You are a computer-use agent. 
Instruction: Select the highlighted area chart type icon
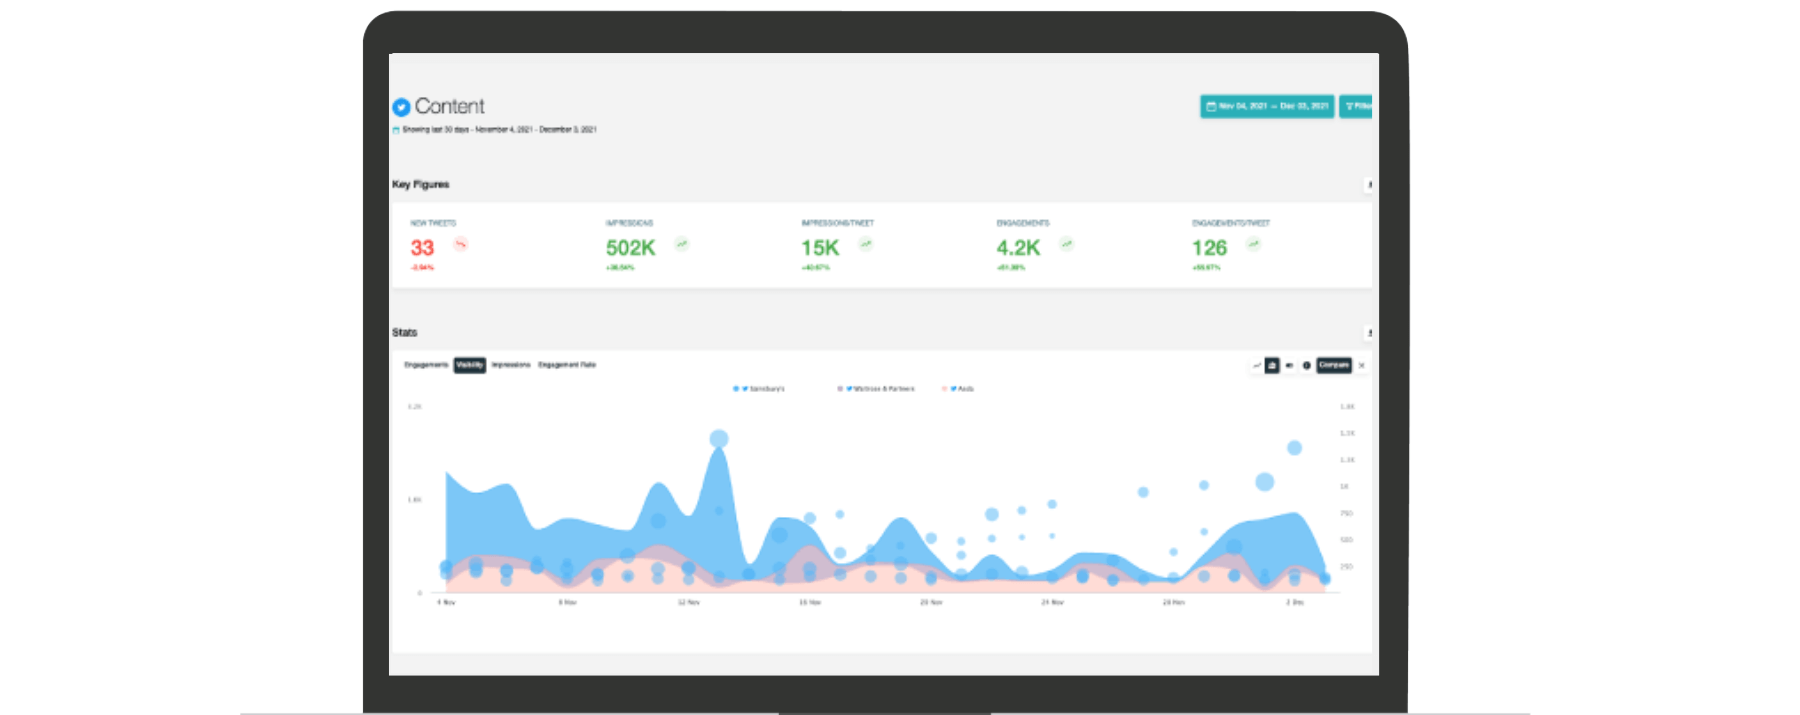[1272, 366]
